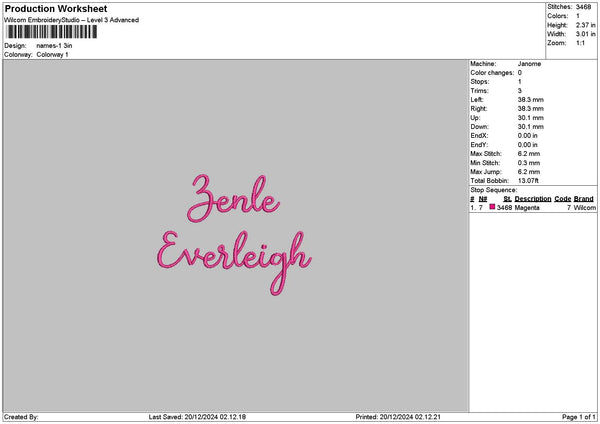The height and width of the screenshot is (424, 600).
Task: Click the Width value "3.01 in"
Action: 586,34
